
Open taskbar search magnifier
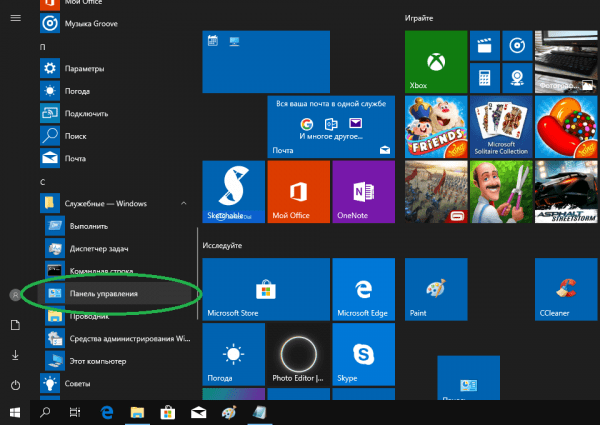tap(45, 412)
